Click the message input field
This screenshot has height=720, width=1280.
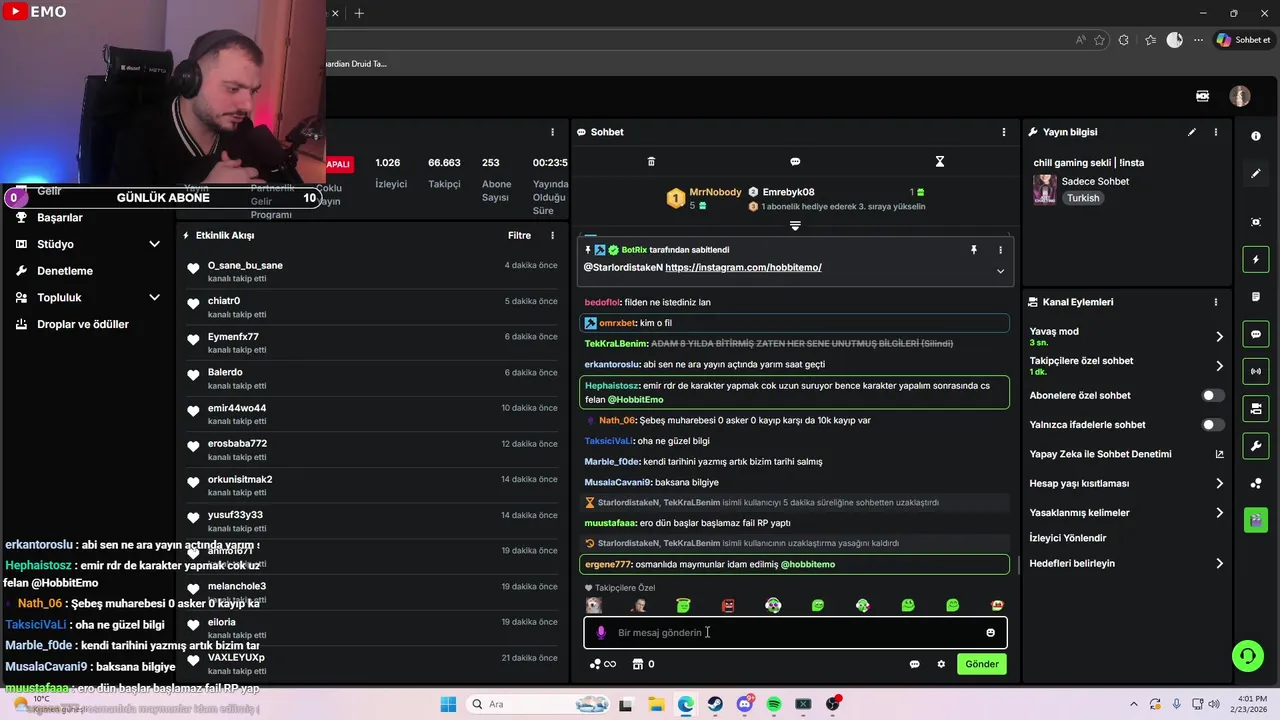point(795,633)
